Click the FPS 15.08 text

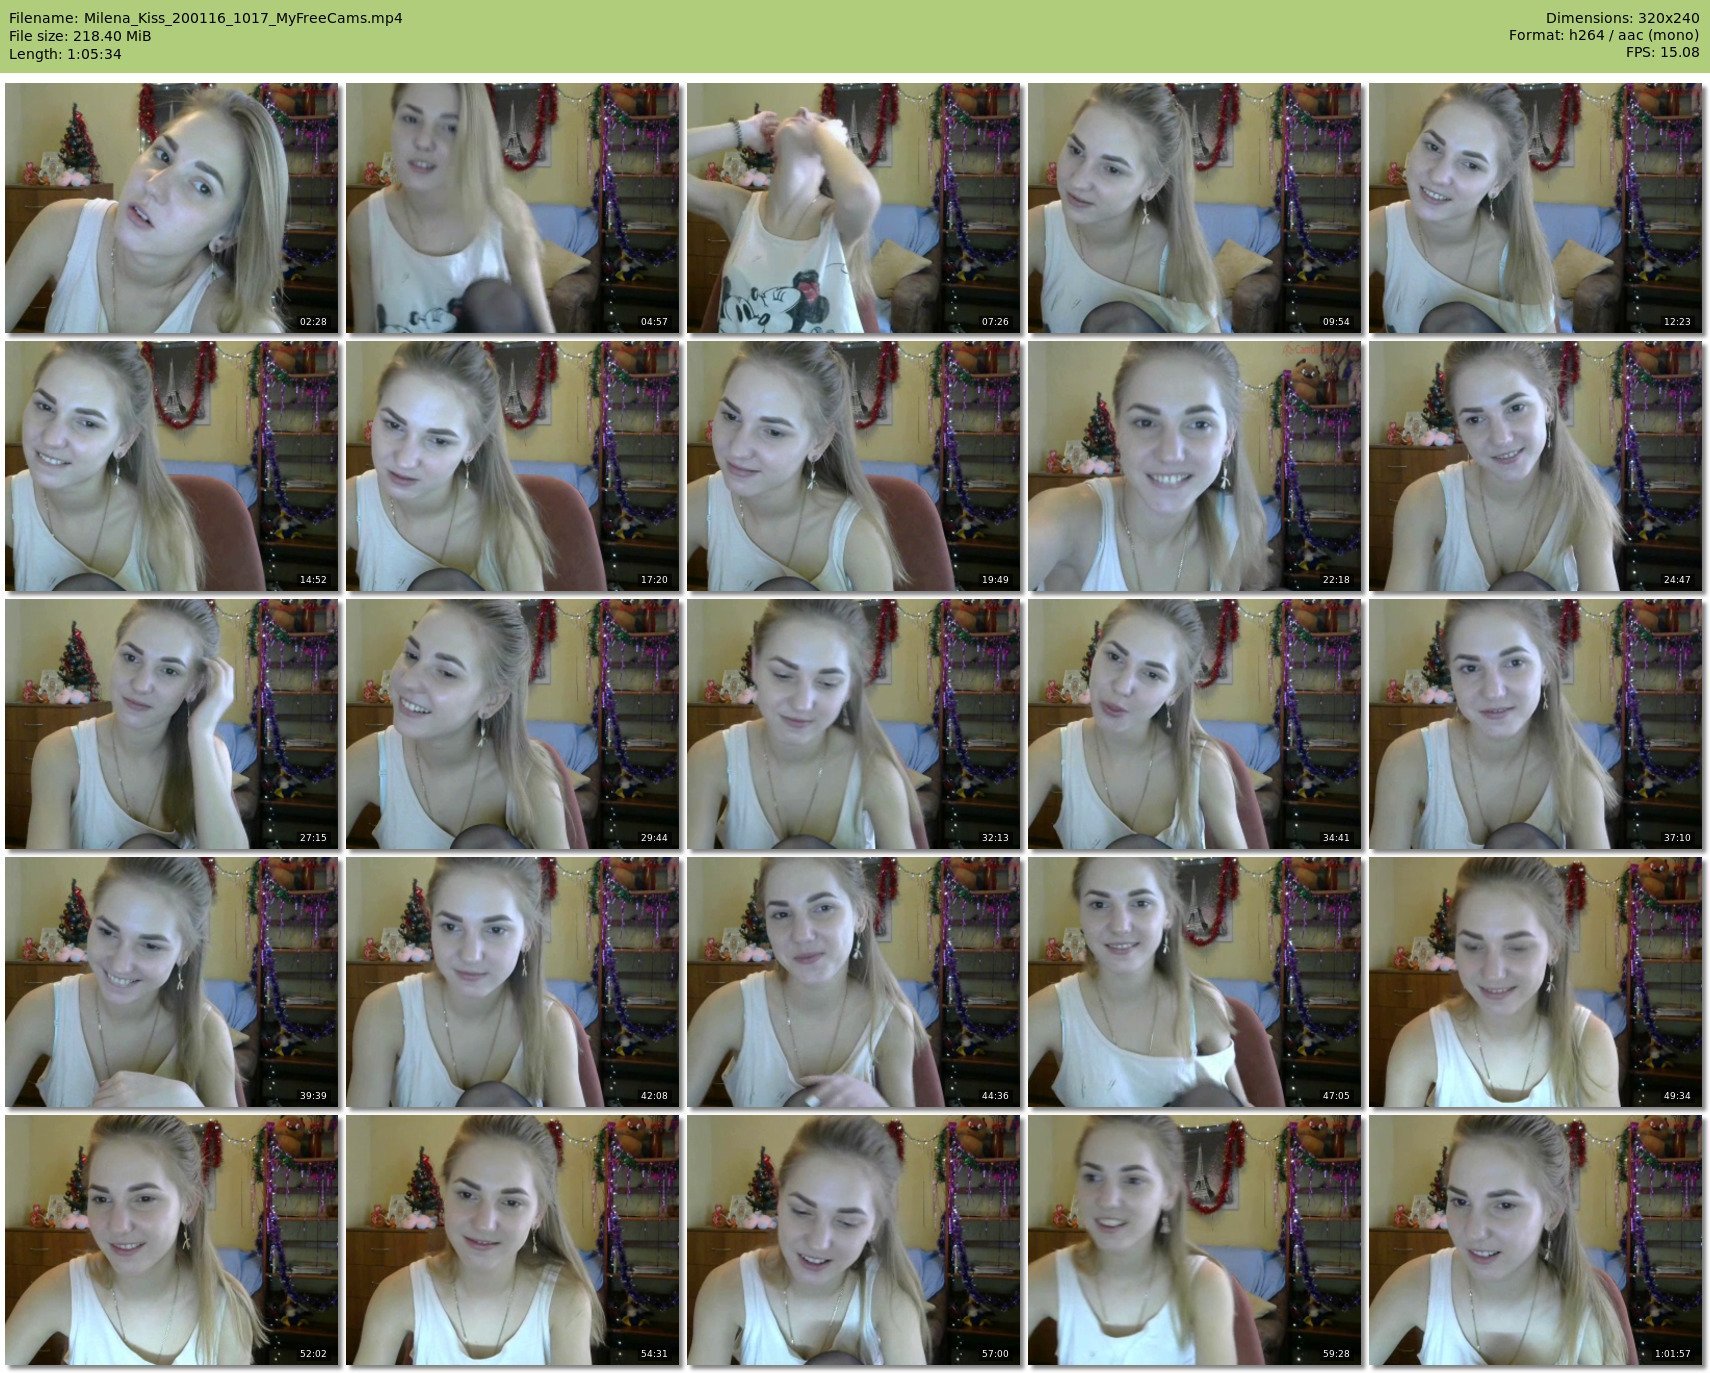click(x=1662, y=54)
